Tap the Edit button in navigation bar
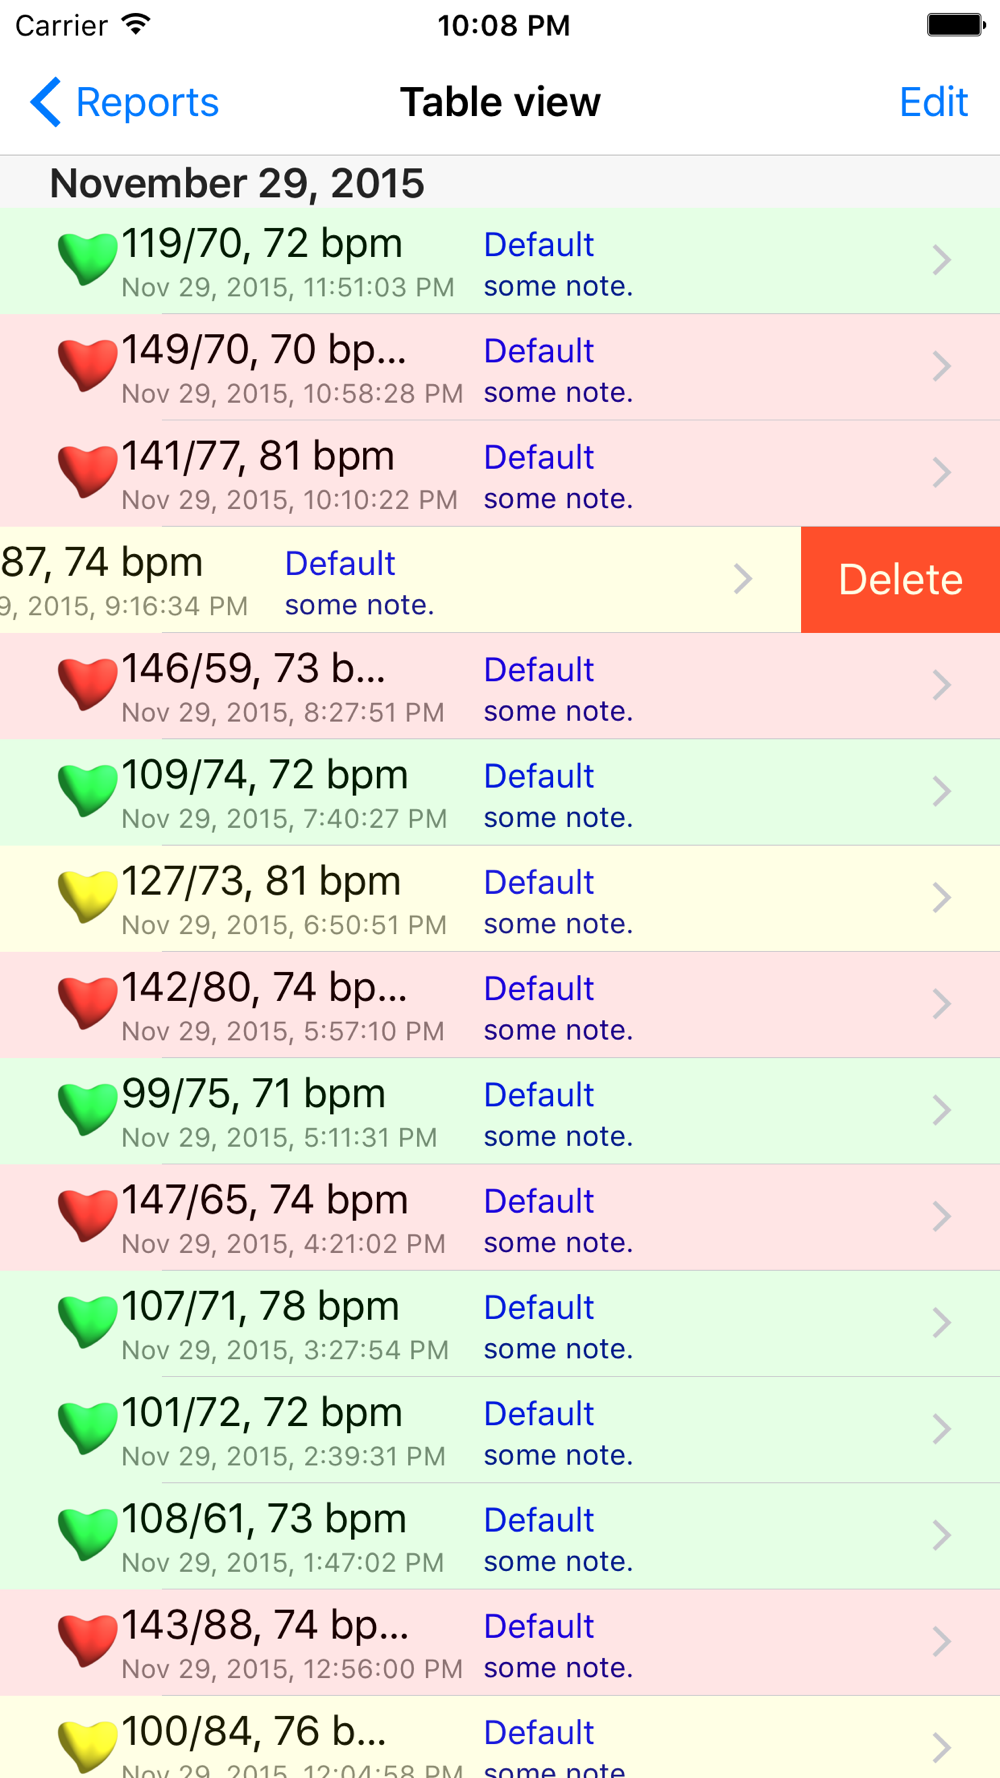Image resolution: width=1000 pixels, height=1778 pixels. [933, 102]
